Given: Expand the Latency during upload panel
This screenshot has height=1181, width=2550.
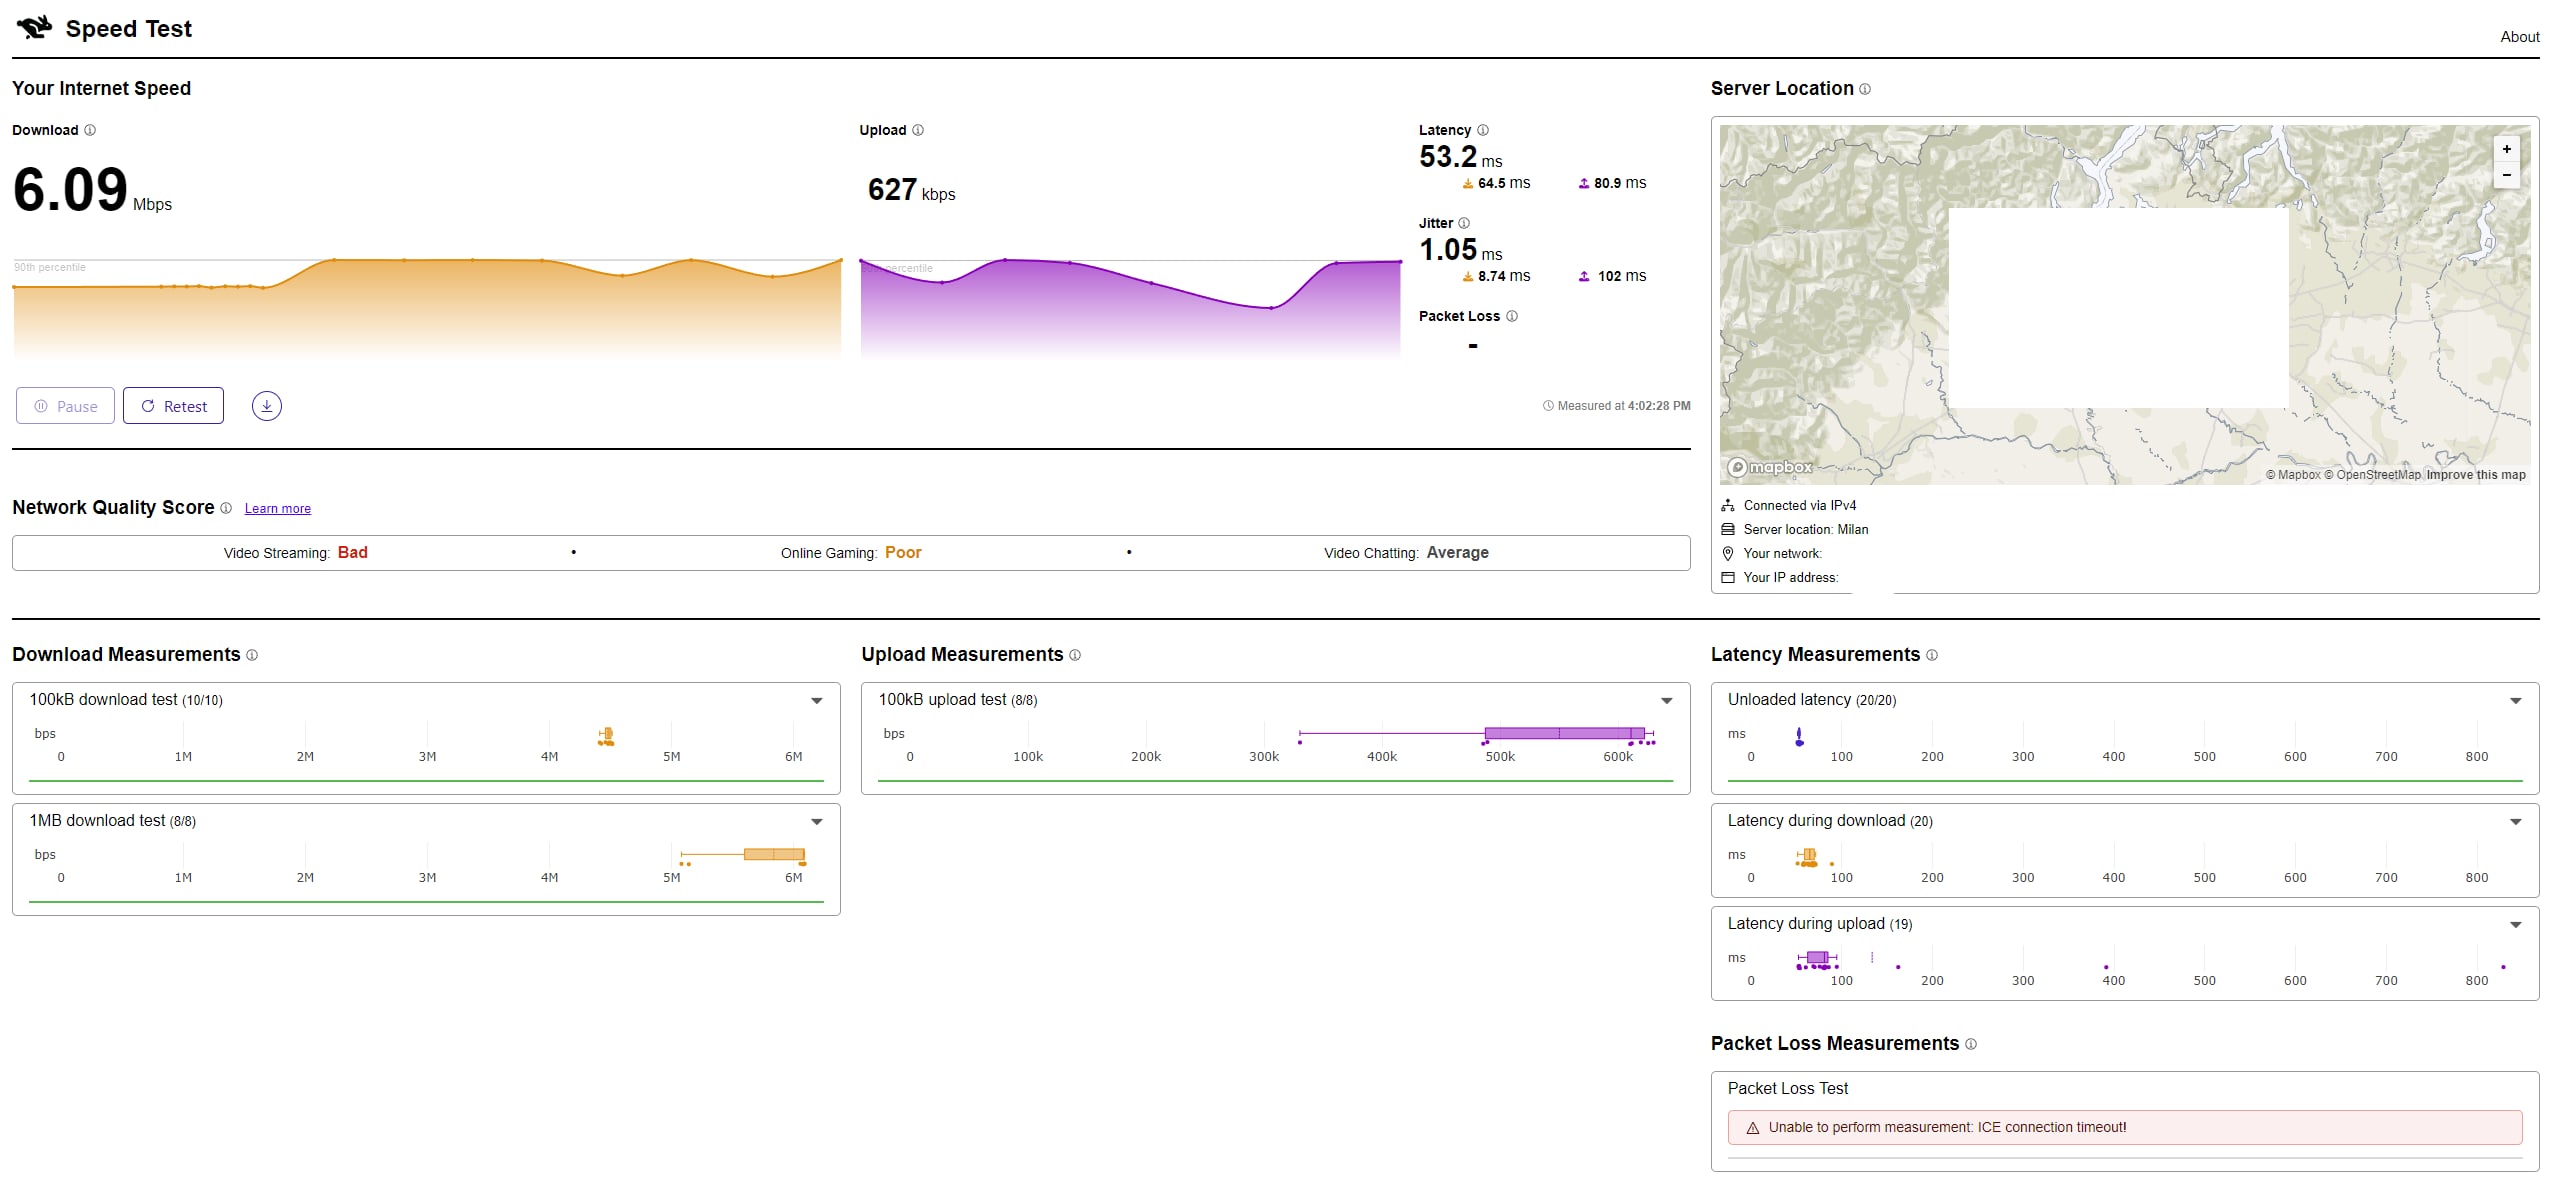Looking at the screenshot, I should (2516, 925).
